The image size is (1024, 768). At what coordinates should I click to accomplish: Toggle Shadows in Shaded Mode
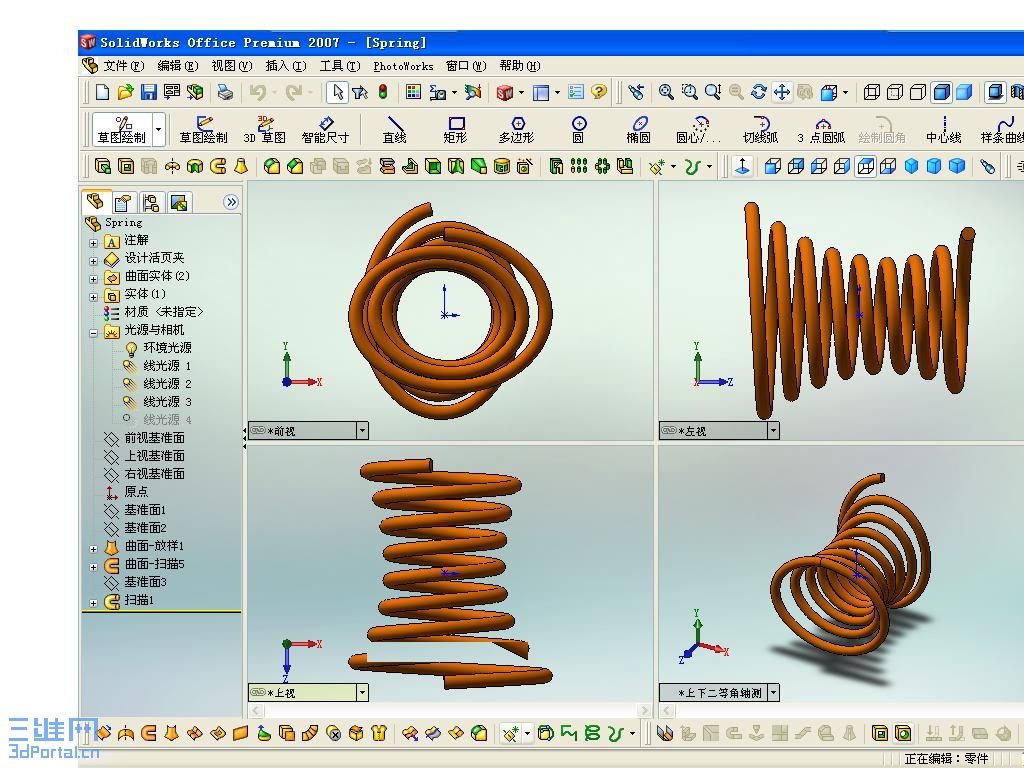click(995, 92)
